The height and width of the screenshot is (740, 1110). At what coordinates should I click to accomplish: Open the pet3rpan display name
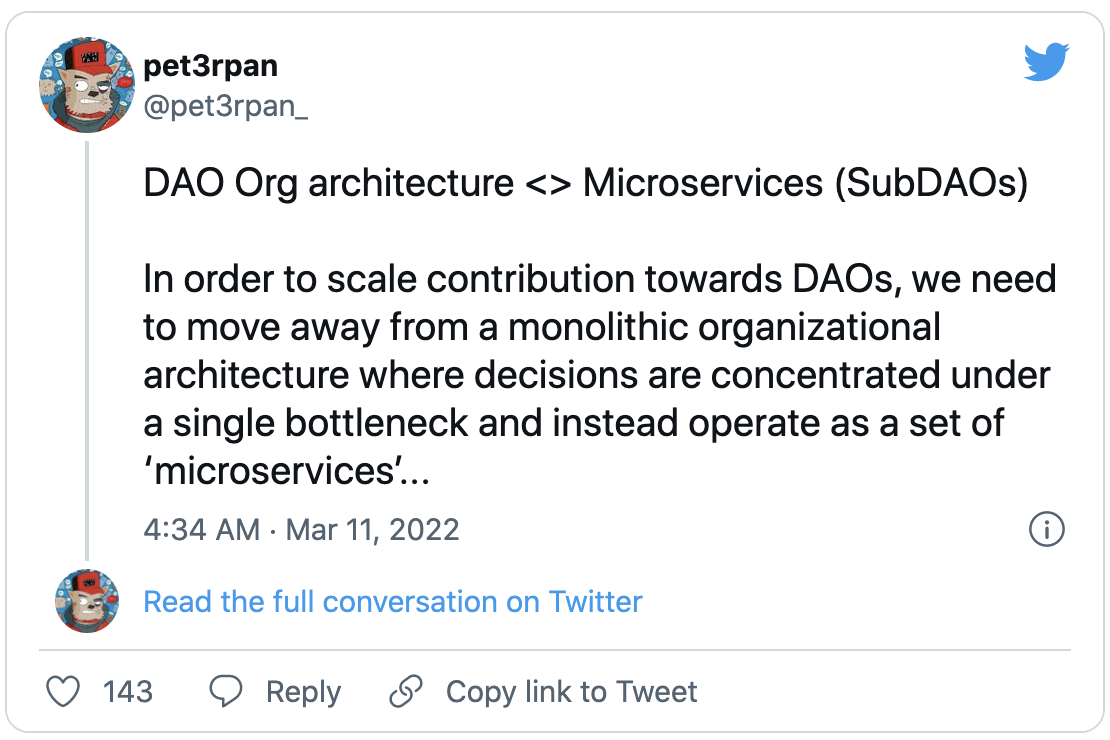coord(210,65)
